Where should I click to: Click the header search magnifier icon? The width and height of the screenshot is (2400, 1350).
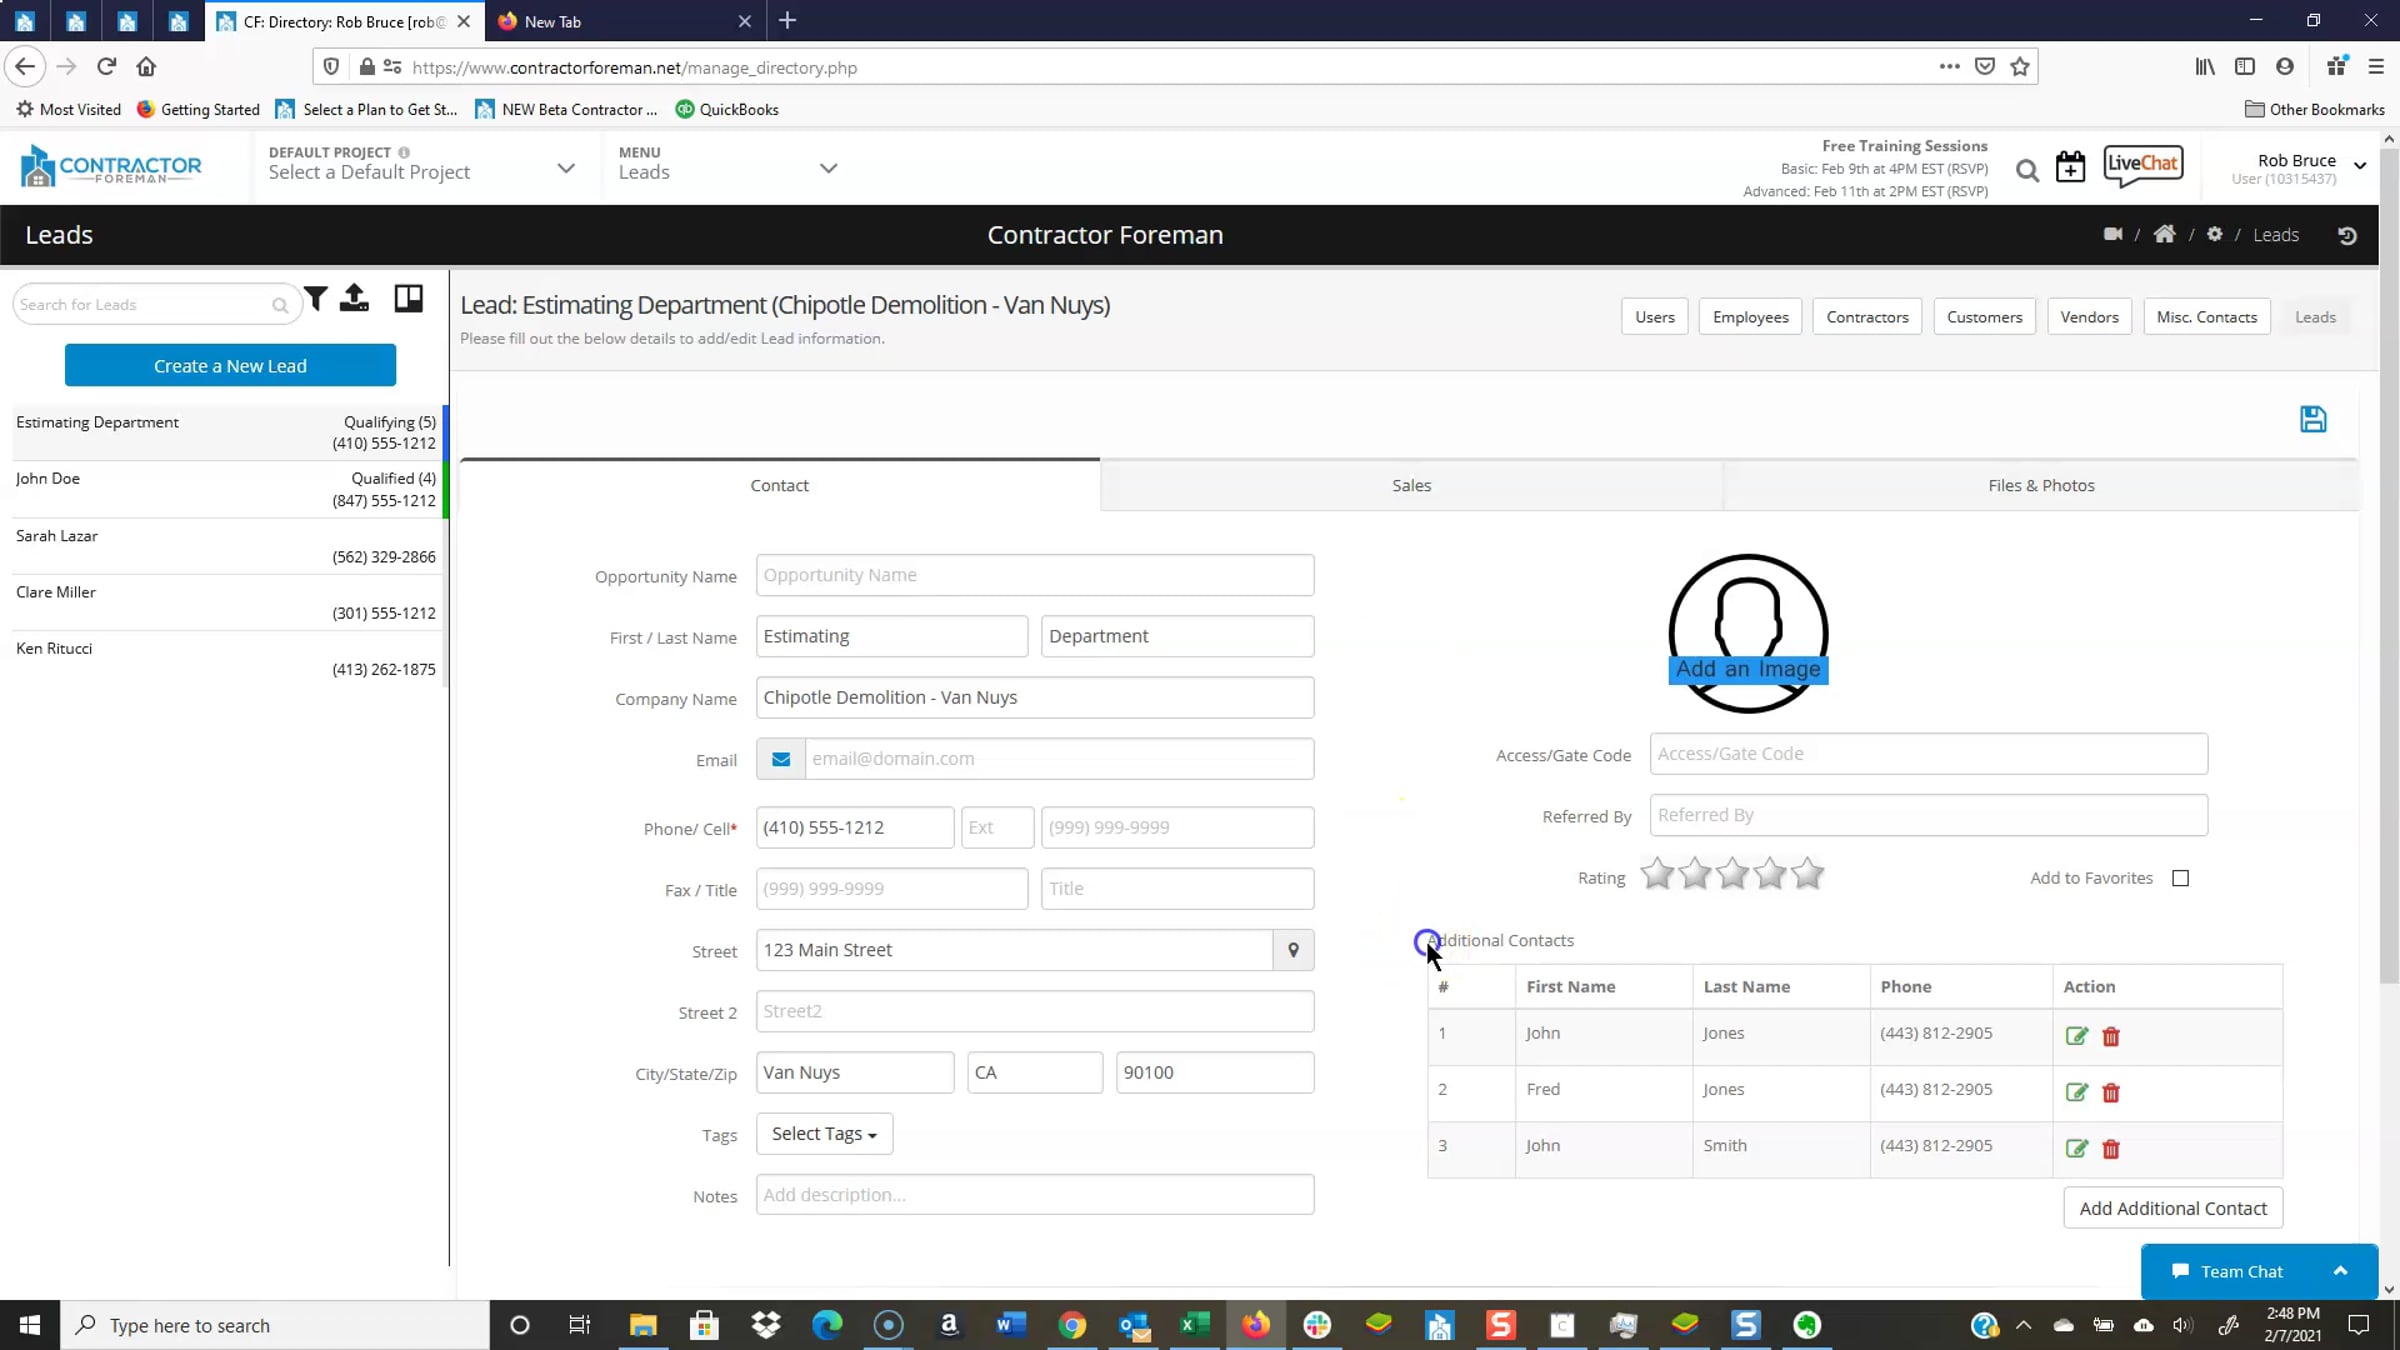[x=2027, y=171]
